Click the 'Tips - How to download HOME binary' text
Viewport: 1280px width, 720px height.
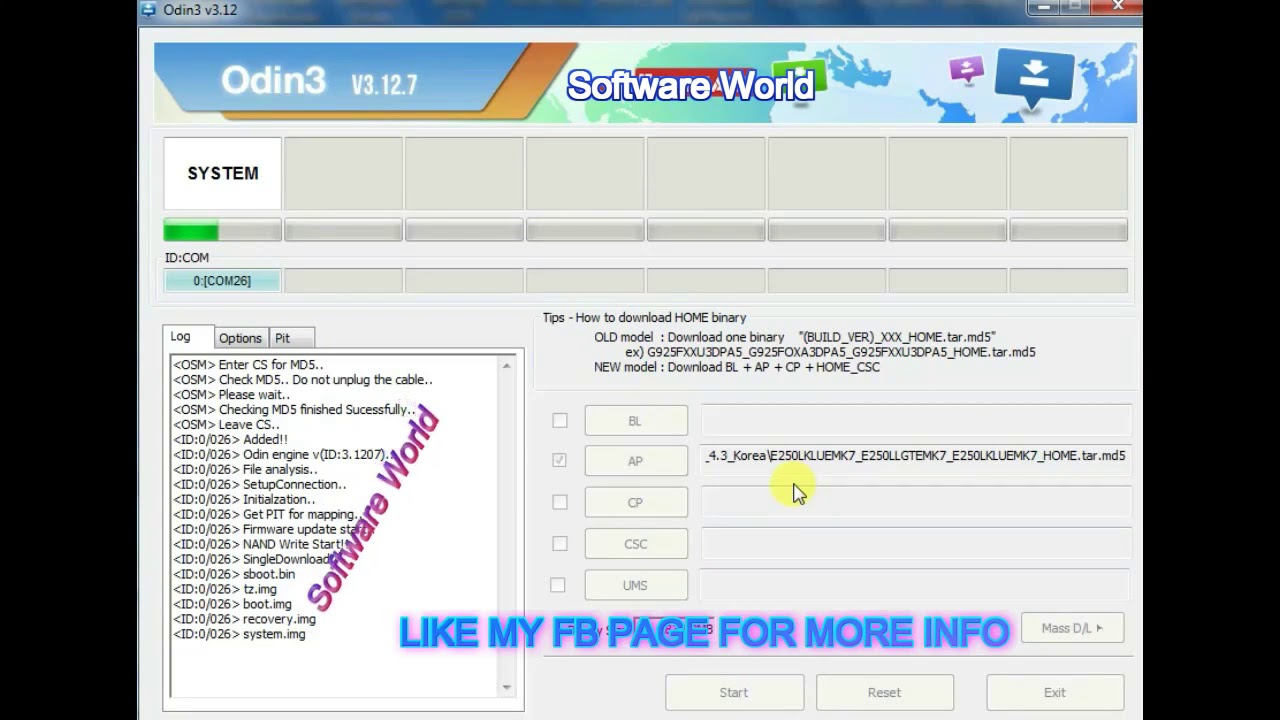[645, 318]
